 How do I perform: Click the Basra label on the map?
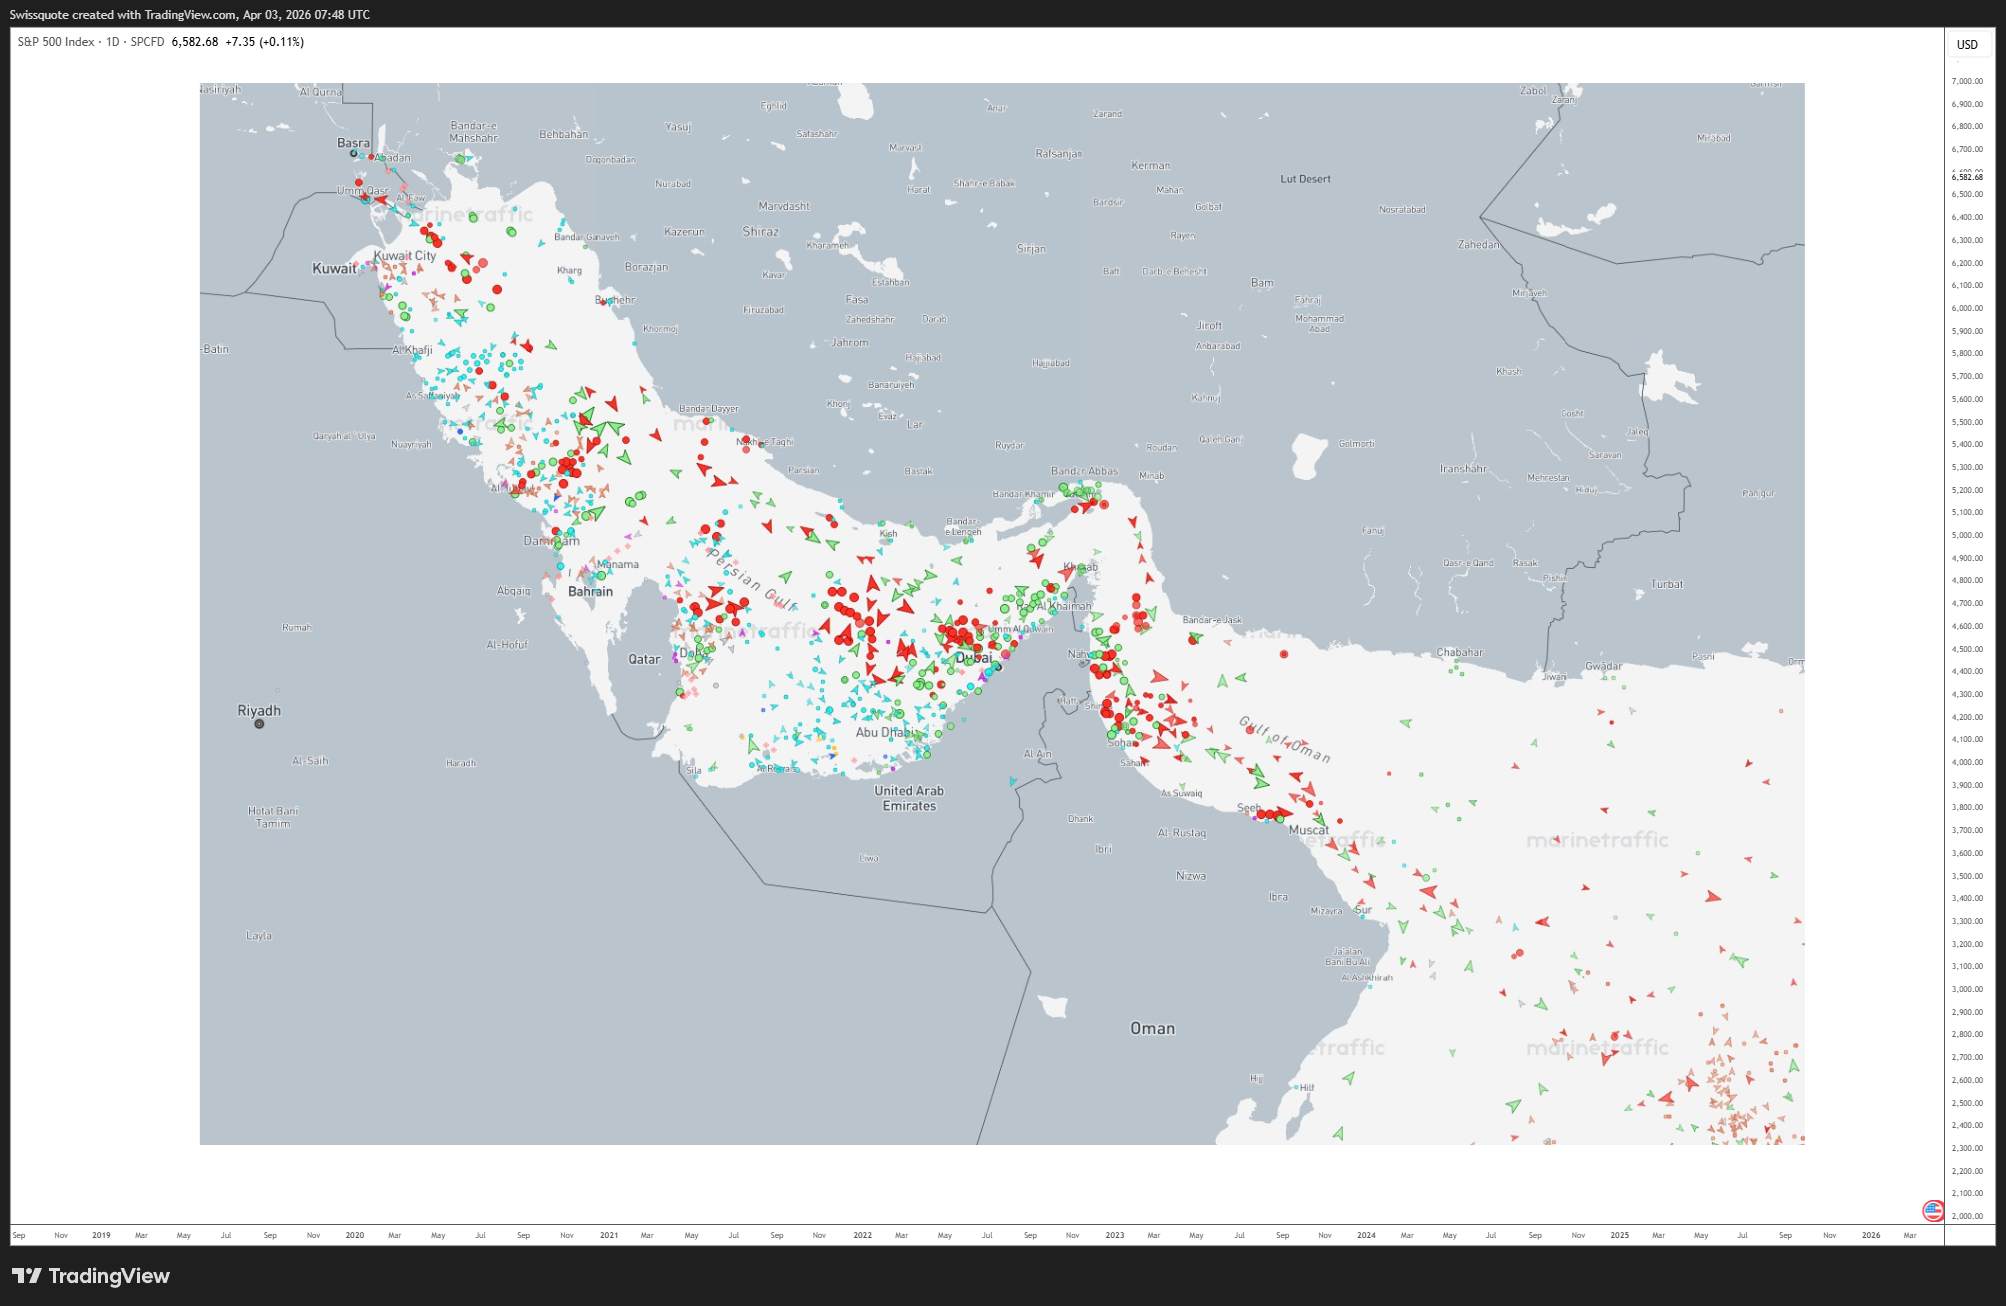(x=353, y=143)
